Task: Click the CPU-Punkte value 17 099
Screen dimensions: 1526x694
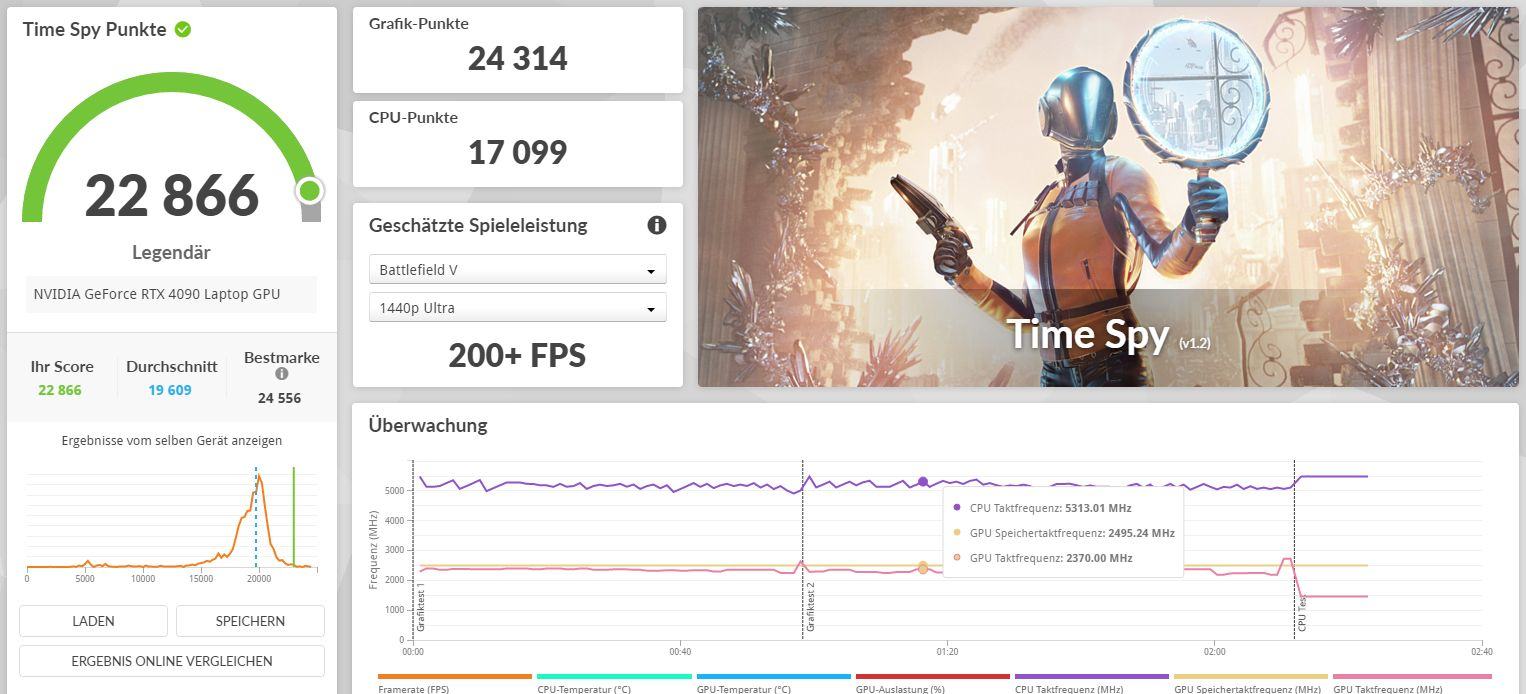Action: click(x=518, y=152)
